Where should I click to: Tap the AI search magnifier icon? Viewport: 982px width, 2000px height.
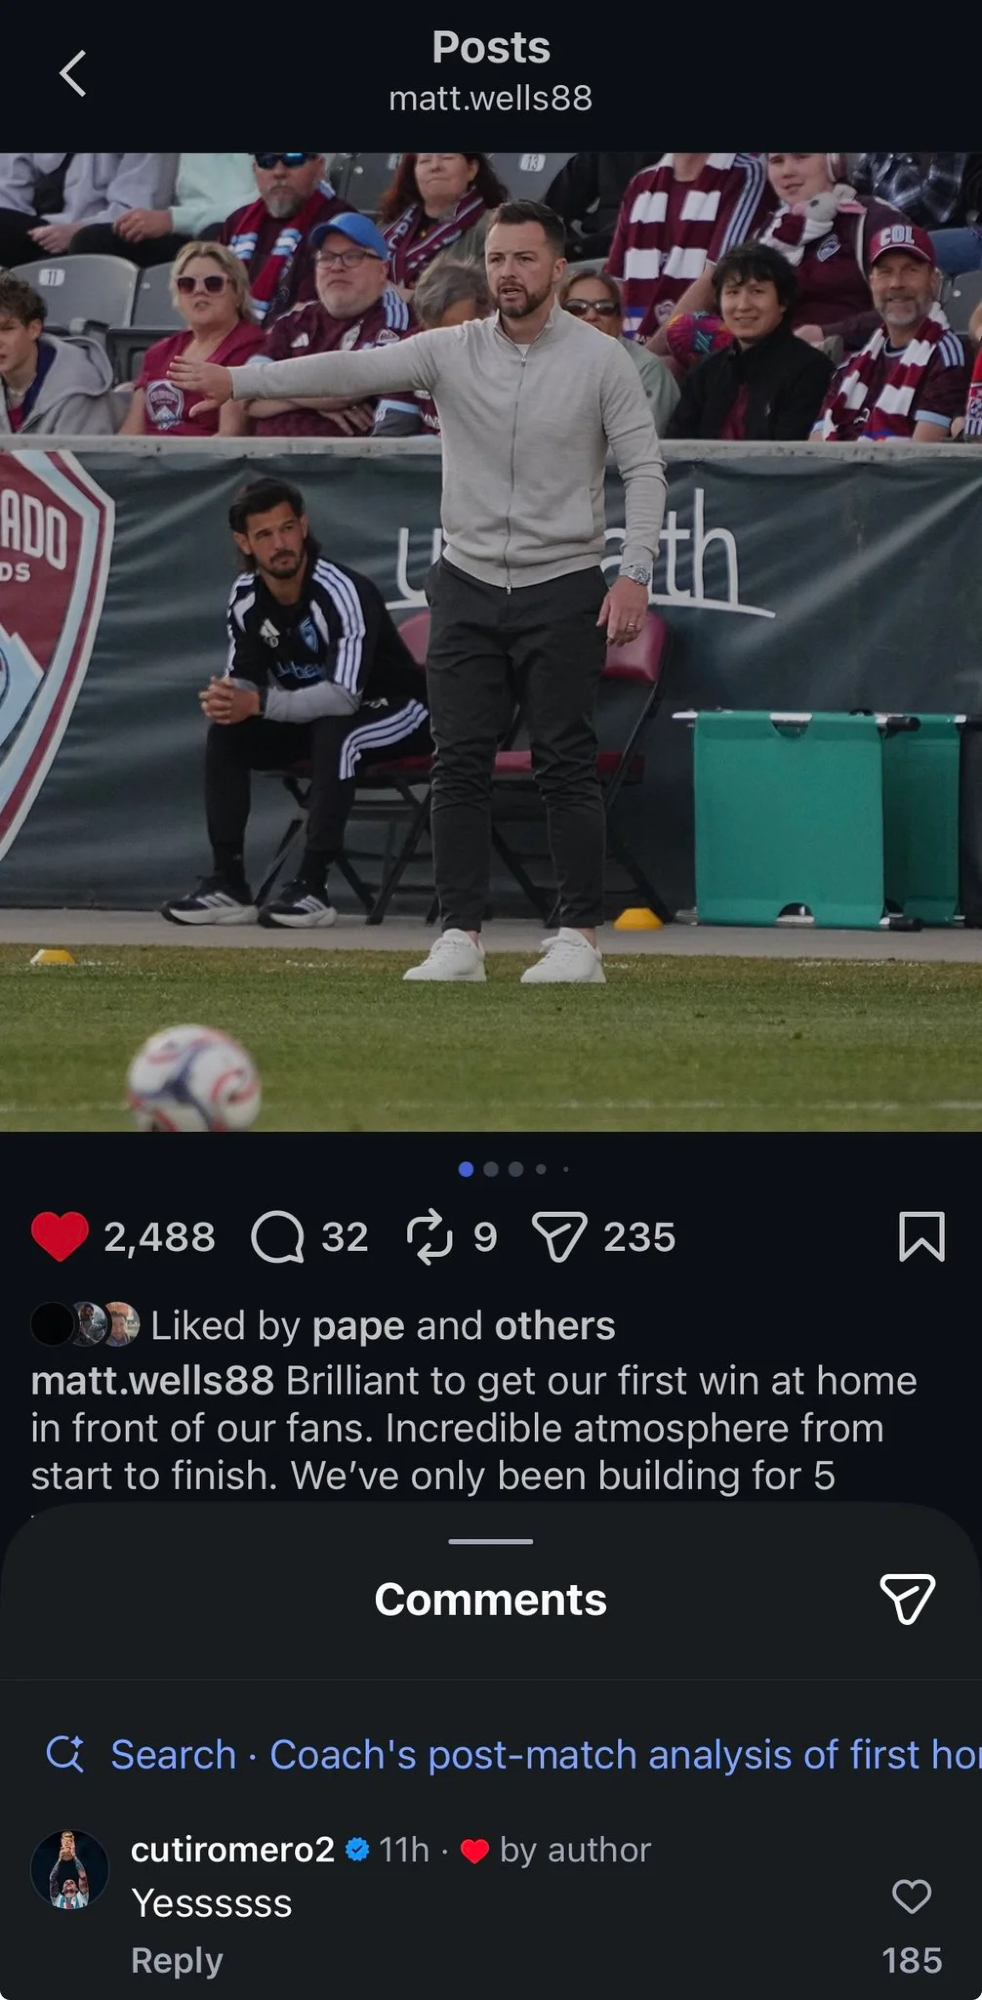(x=66, y=1754)
